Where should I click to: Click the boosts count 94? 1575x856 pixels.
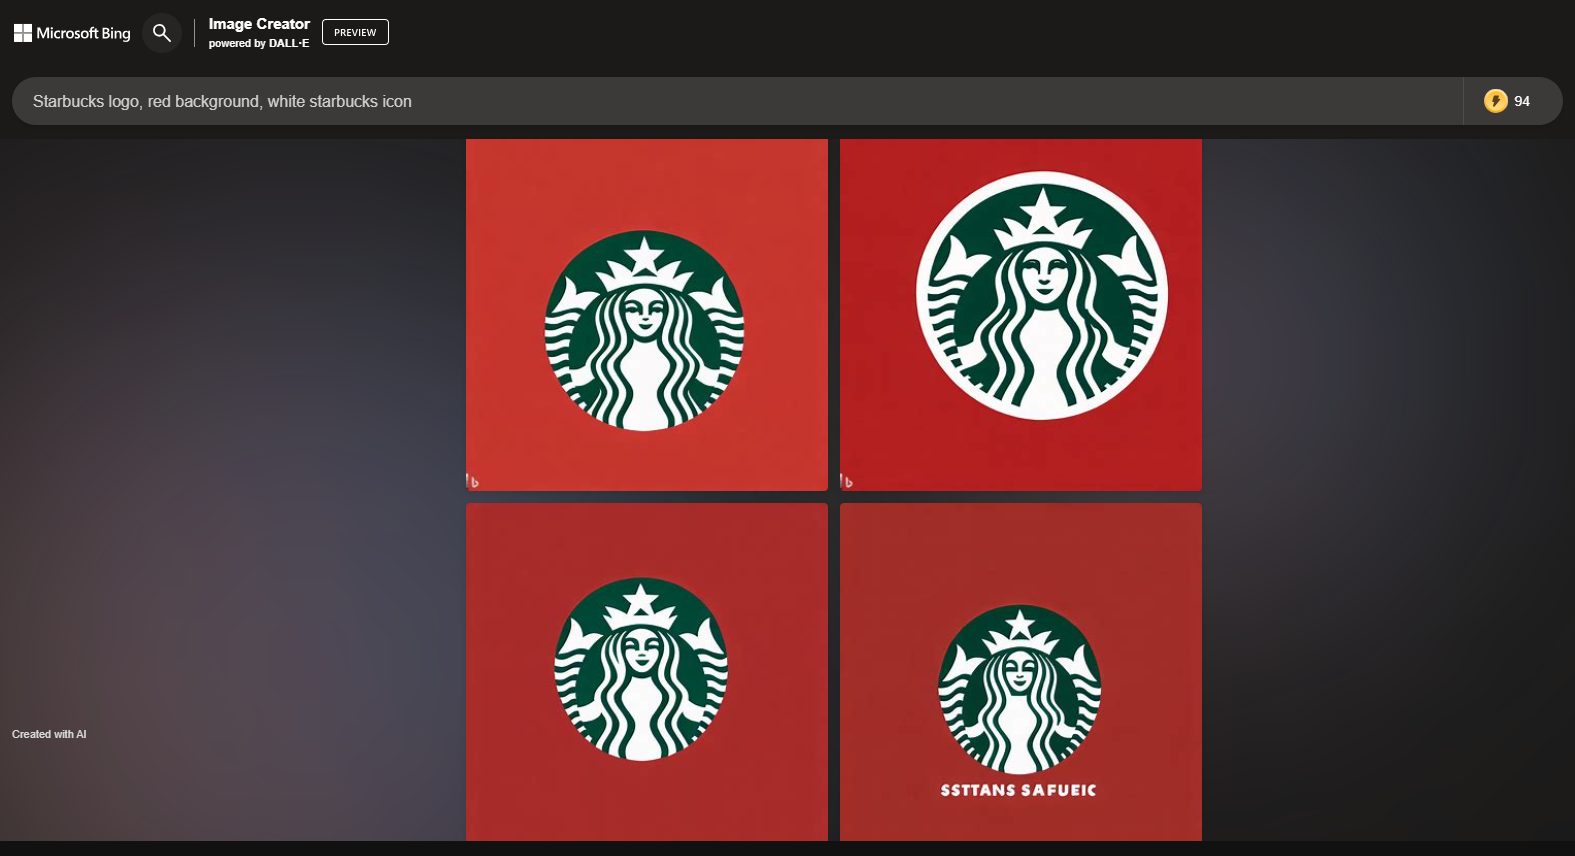(1522, 101)
